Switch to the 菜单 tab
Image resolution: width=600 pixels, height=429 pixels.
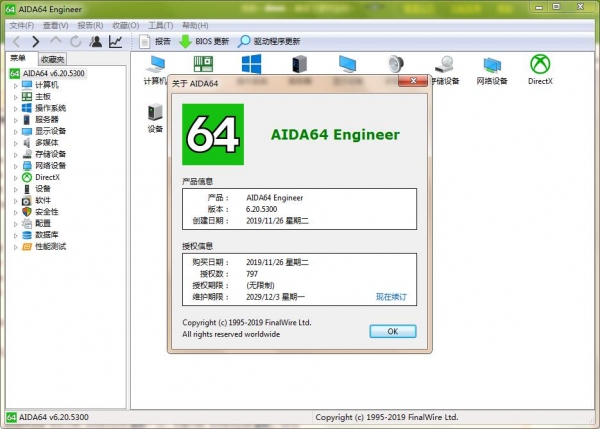coord(18,58)
